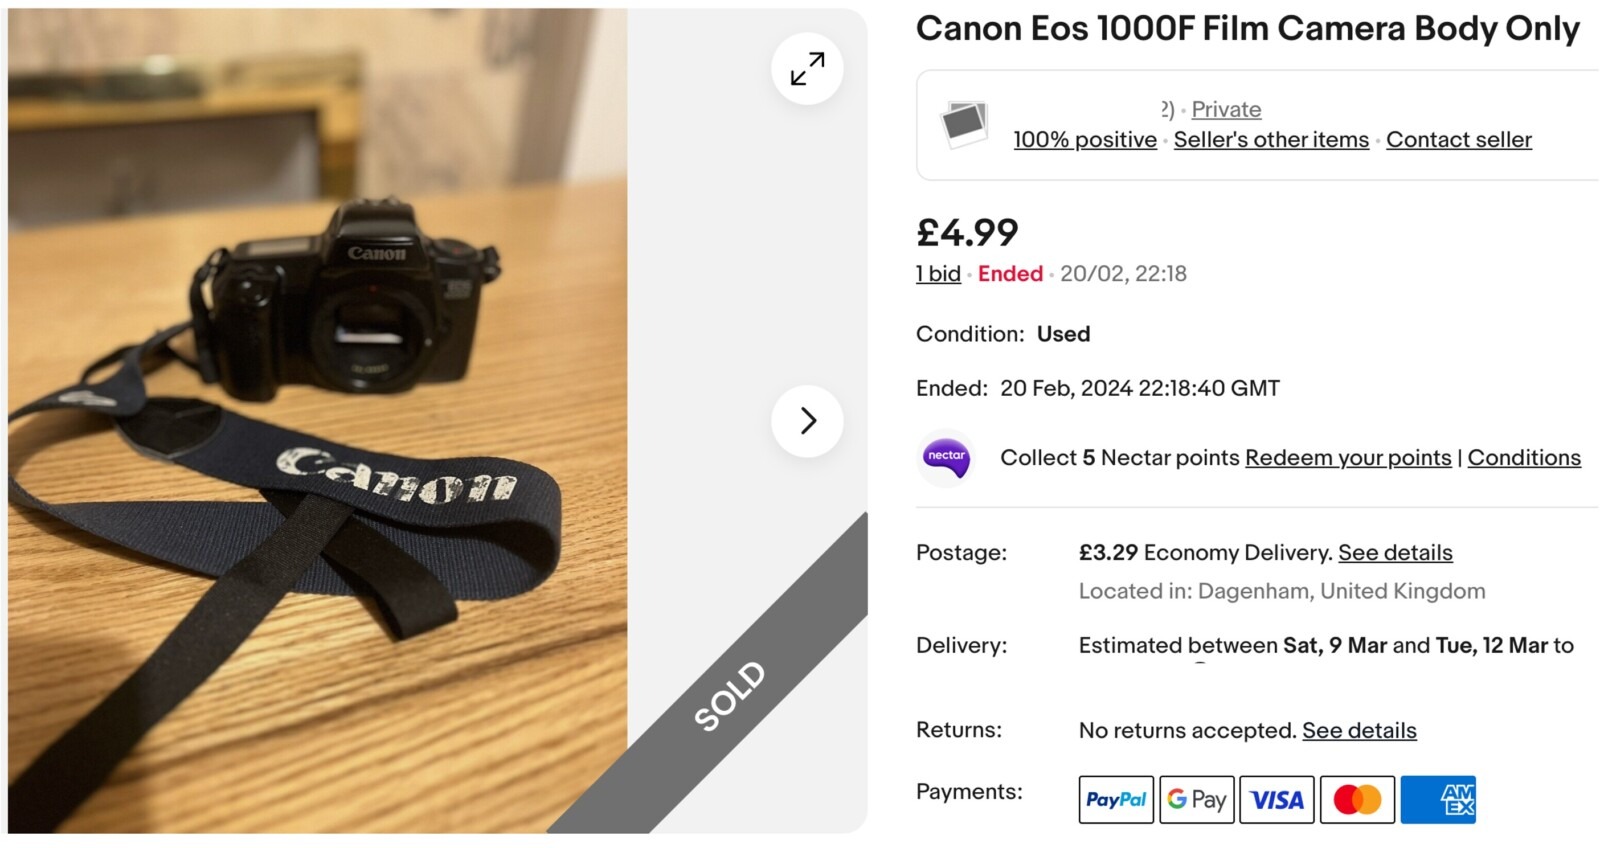Expand the product image to fullscreen
Screen dimensions: 1600x848
pyautogui.click(x=807, y=69)
